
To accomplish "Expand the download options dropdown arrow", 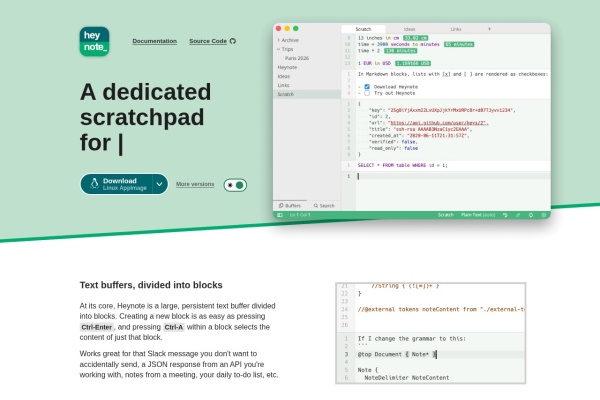I will 160,184.
